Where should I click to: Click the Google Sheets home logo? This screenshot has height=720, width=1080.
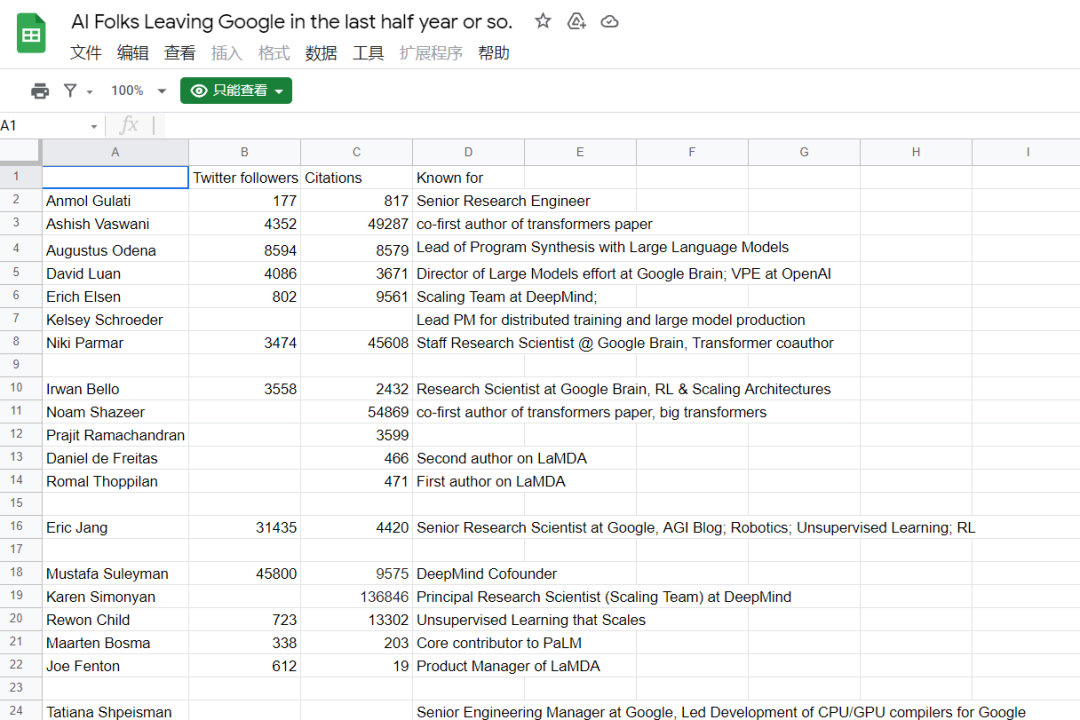(x=32, y=34)
